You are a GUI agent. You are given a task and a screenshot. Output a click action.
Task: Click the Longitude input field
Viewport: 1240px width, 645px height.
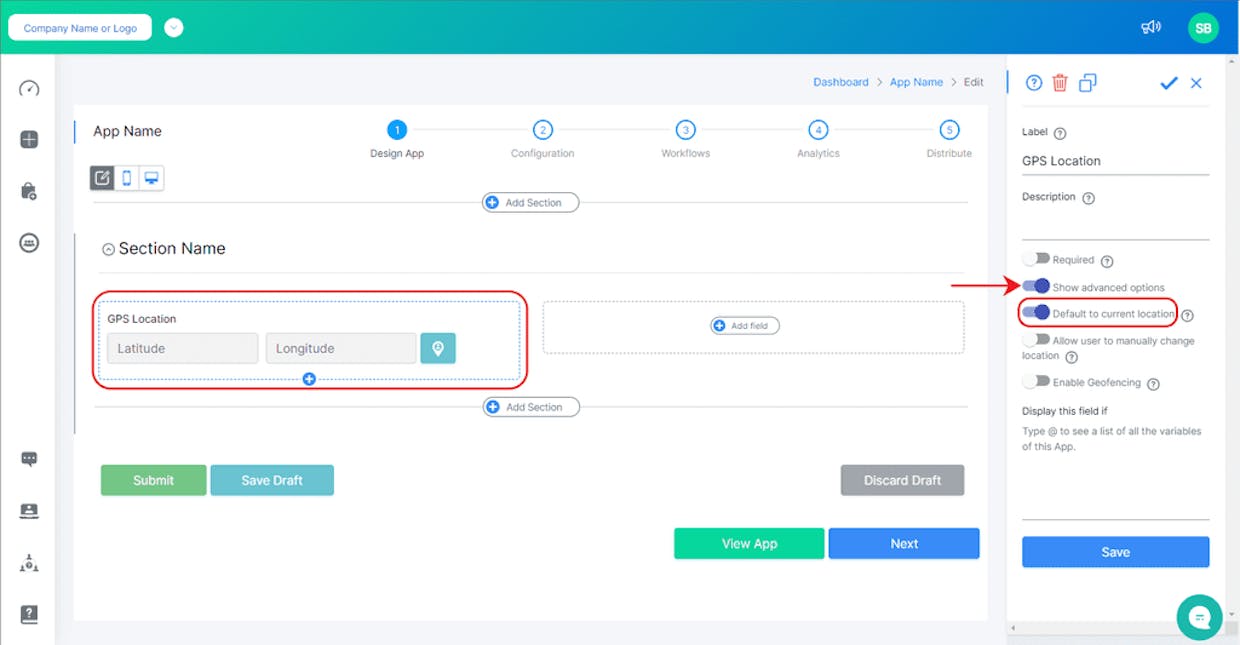[x=341, y=348]
